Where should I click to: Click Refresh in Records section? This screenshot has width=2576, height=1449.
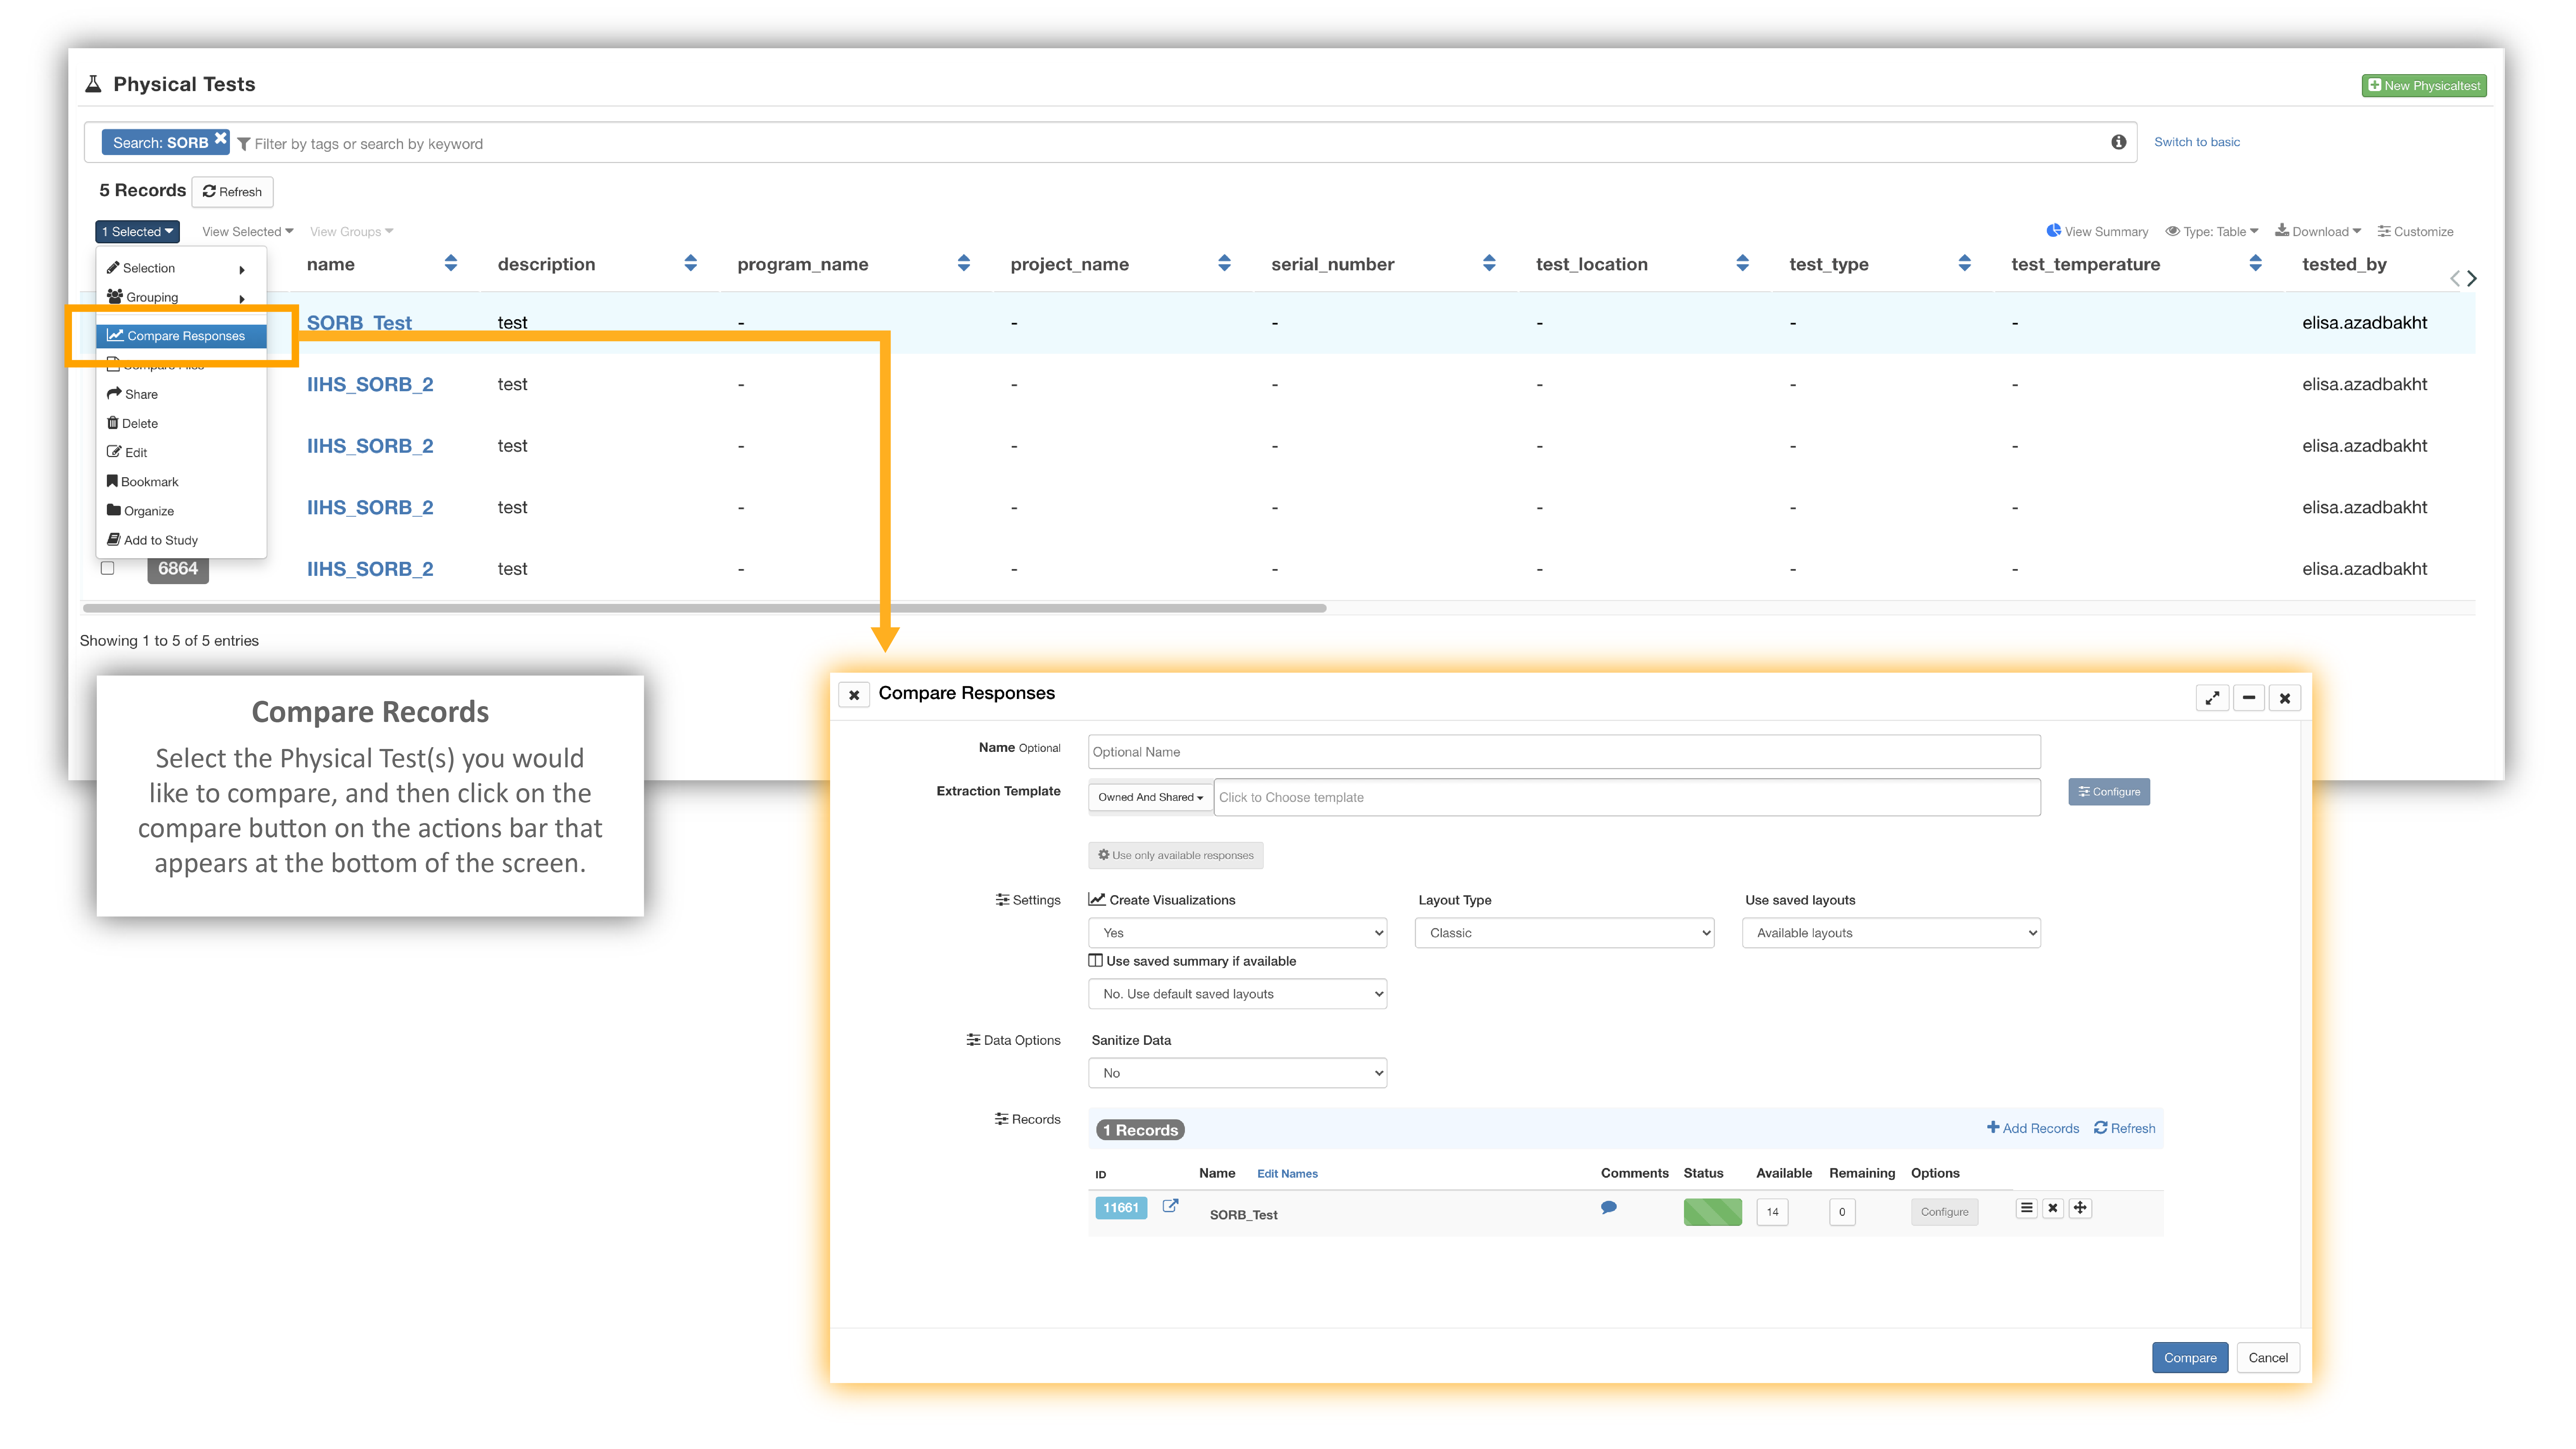(x=2125, y=1128)
